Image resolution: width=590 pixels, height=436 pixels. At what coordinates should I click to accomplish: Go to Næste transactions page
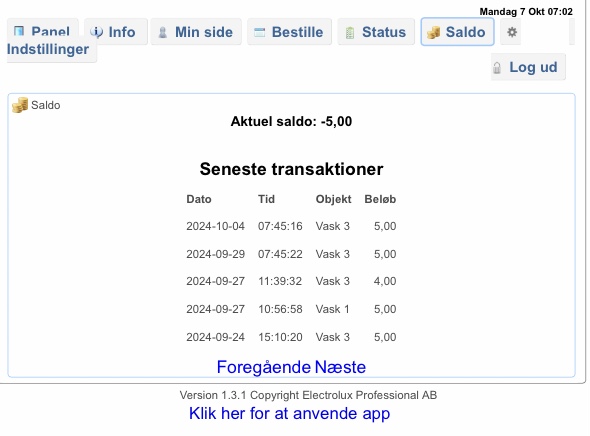coord(340,367)
